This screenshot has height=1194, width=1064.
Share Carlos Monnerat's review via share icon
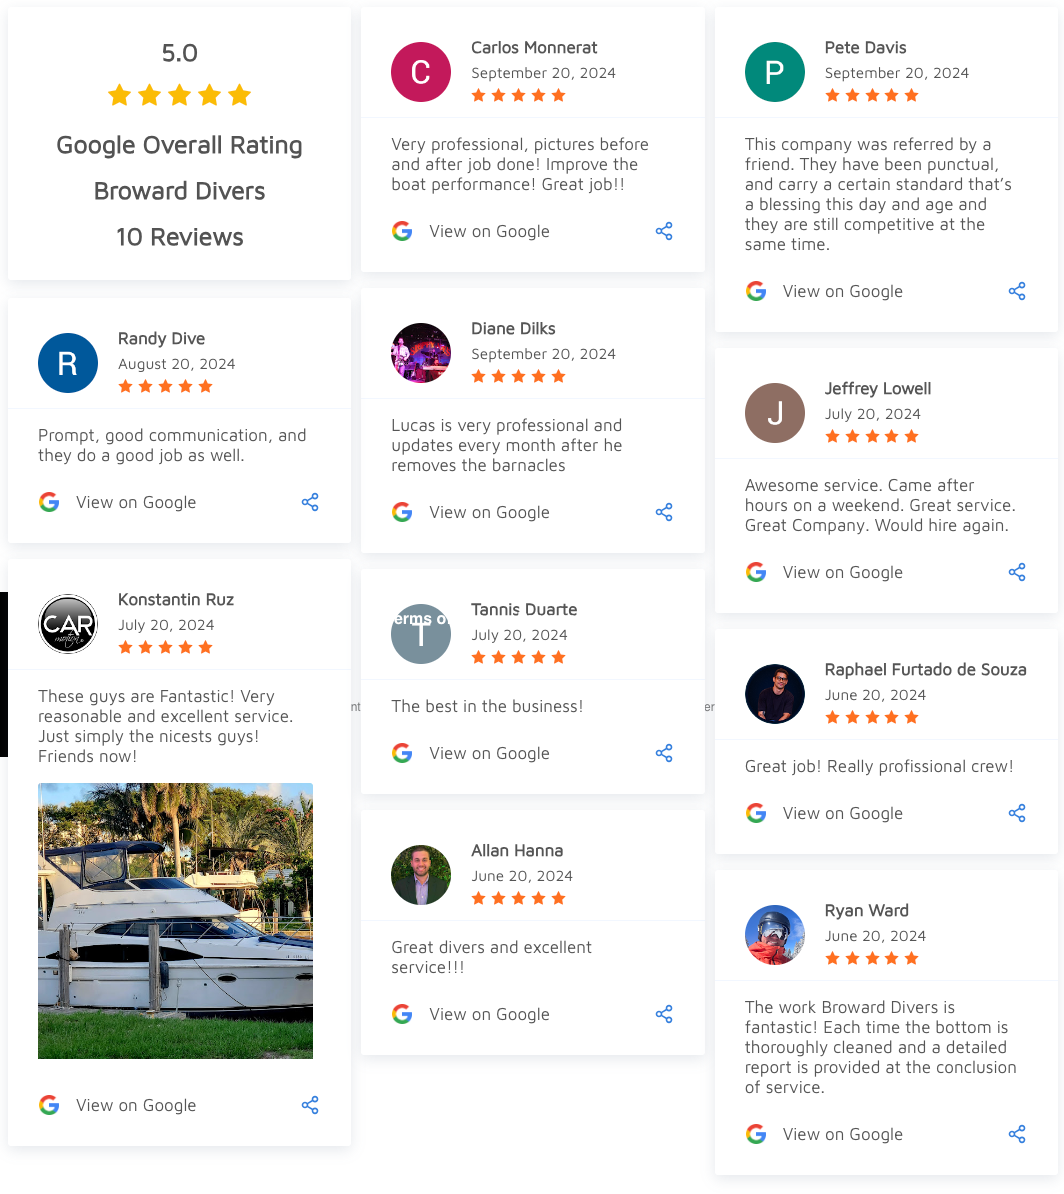tap(663, 231)
